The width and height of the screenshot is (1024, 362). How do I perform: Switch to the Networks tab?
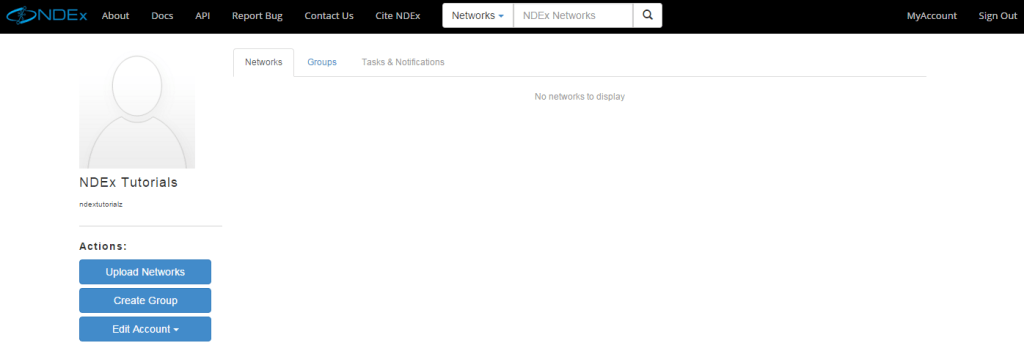tap(264, 62)
